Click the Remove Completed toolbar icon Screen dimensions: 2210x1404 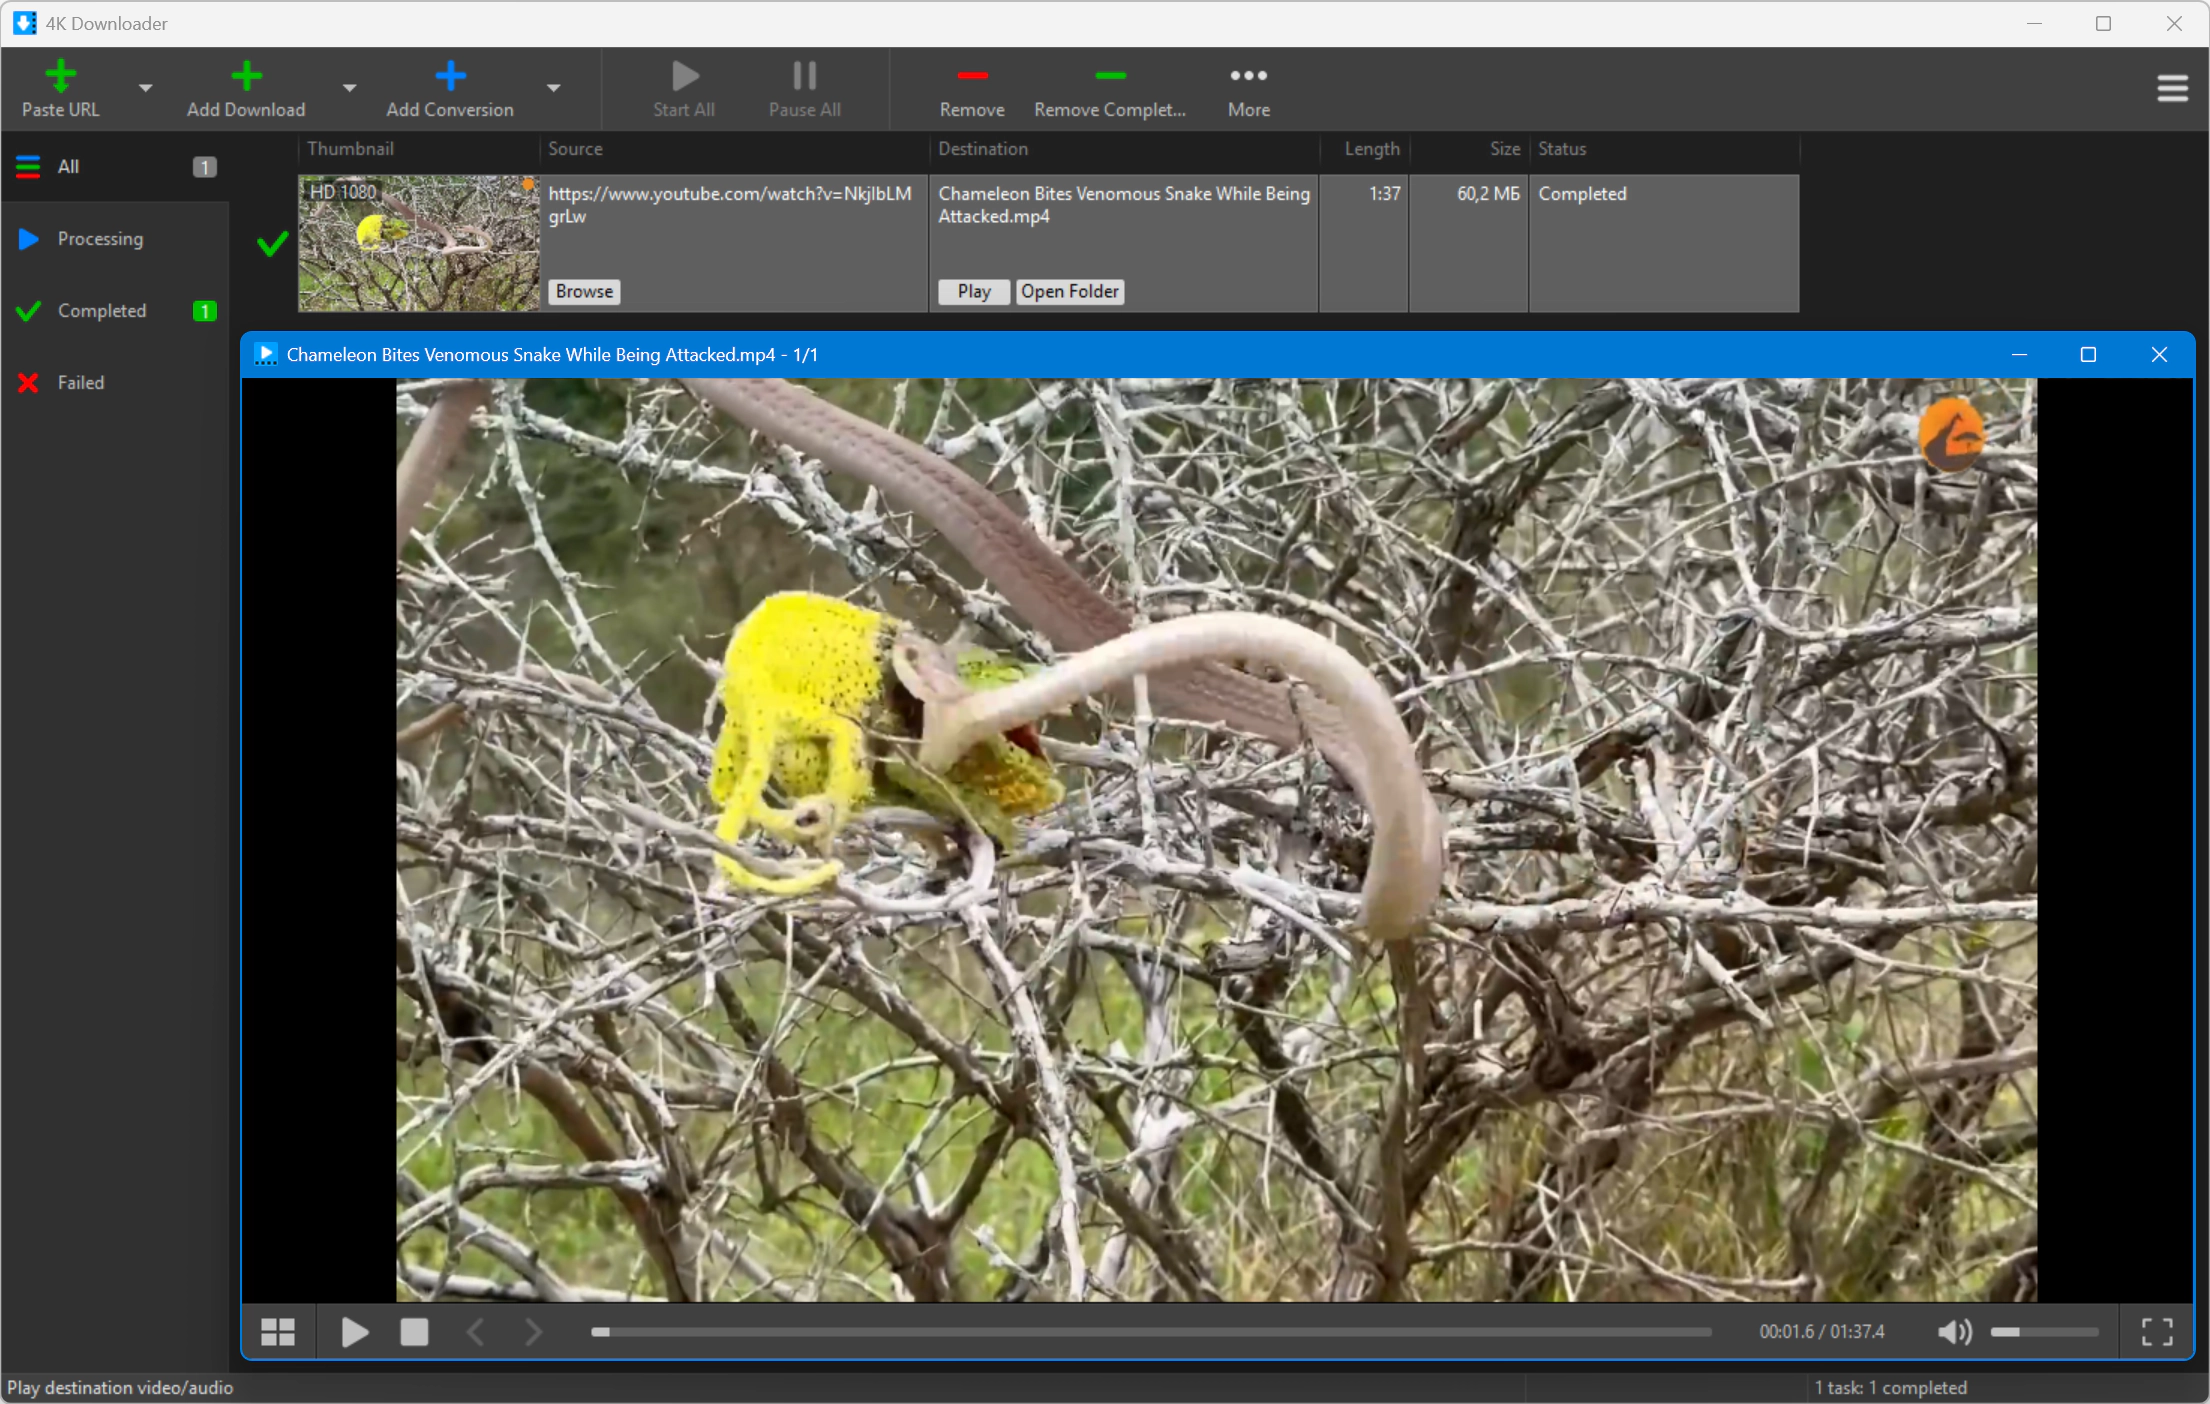coord(1110,76)
